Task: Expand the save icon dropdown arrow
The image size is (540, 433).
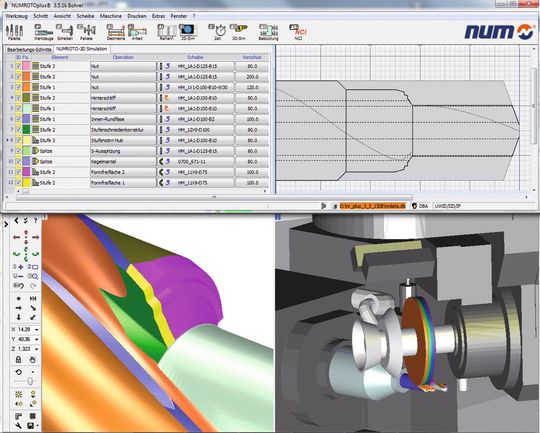Action: pos(37,426)
